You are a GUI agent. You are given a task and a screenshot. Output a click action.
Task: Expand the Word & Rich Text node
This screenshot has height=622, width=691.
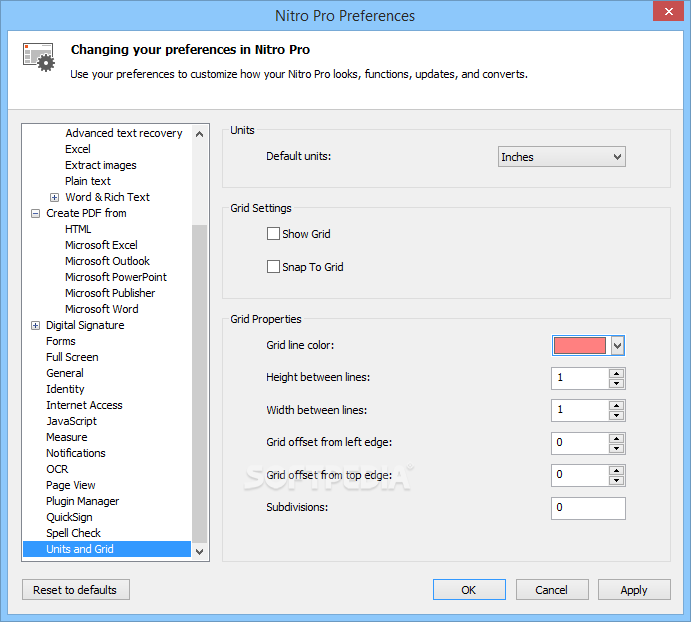(54, 197)
